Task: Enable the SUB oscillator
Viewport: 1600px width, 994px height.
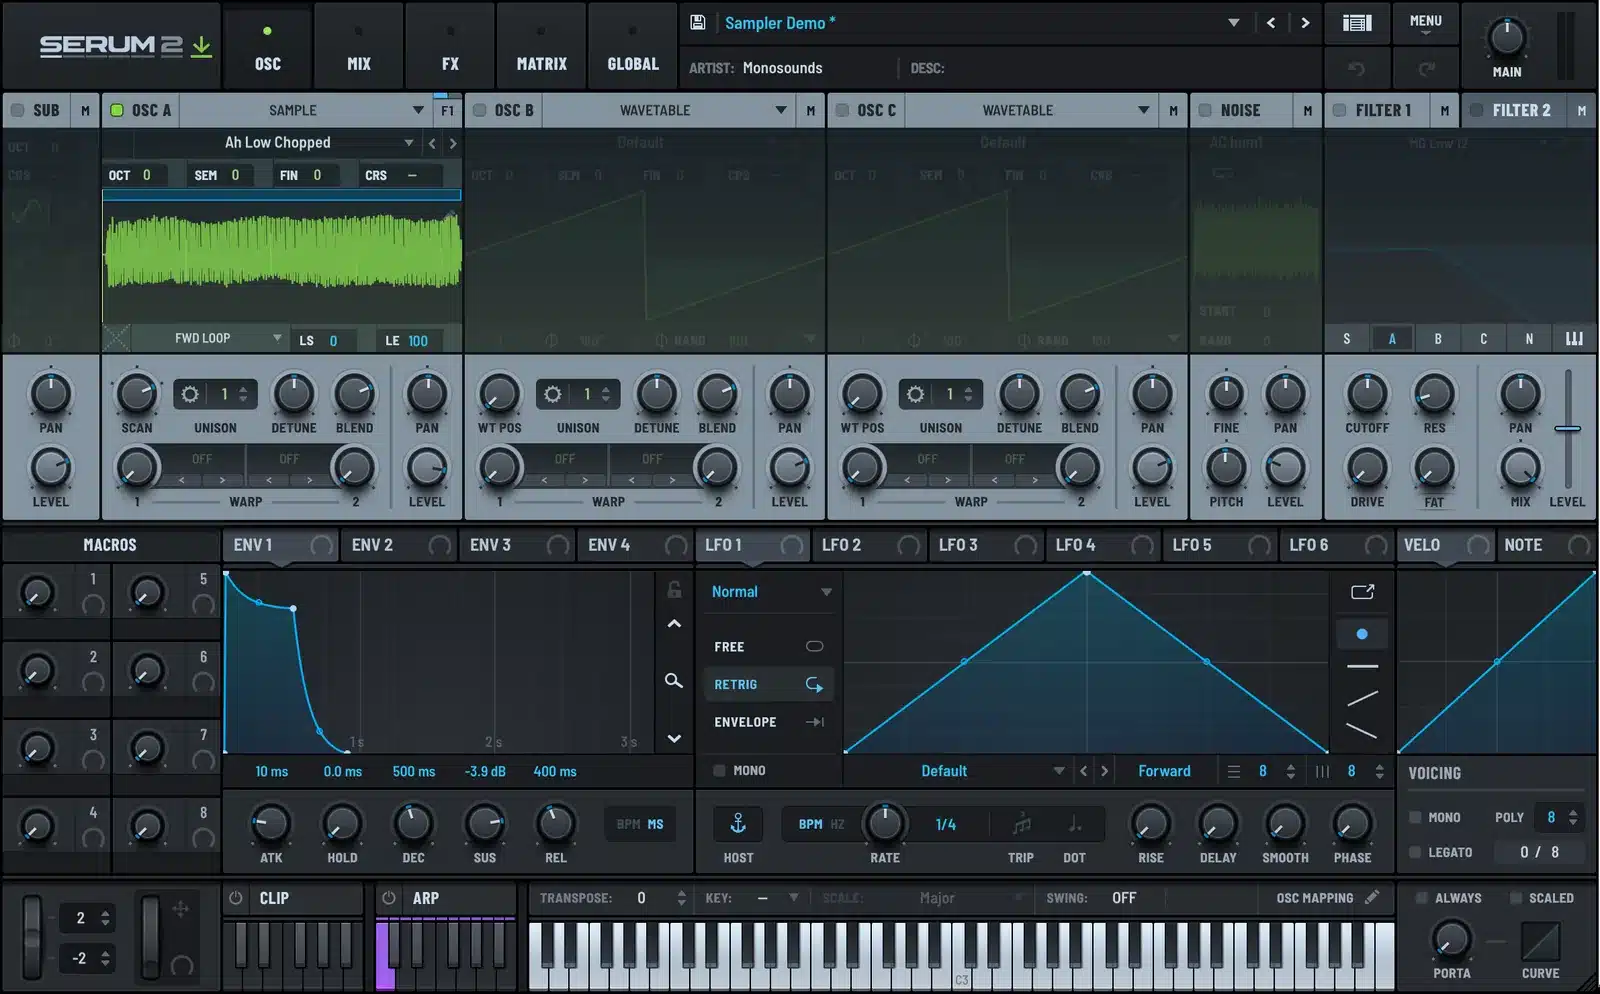Action: pos(17,110)
